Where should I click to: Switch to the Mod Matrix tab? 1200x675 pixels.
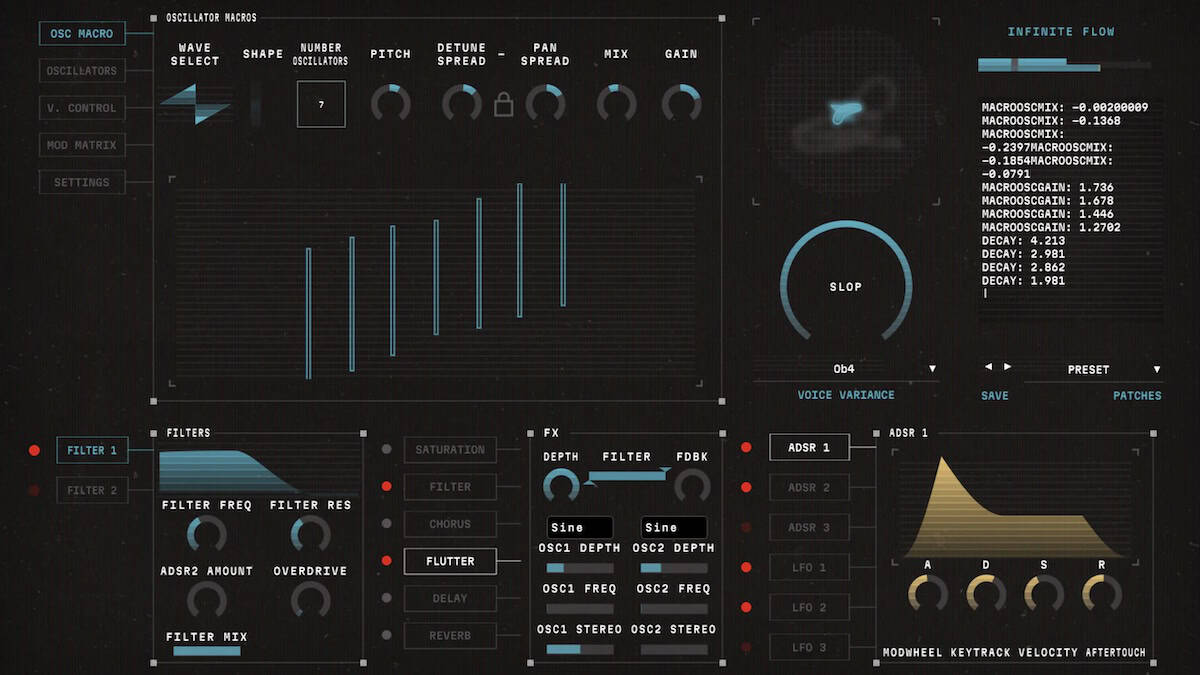coord(82,145)
